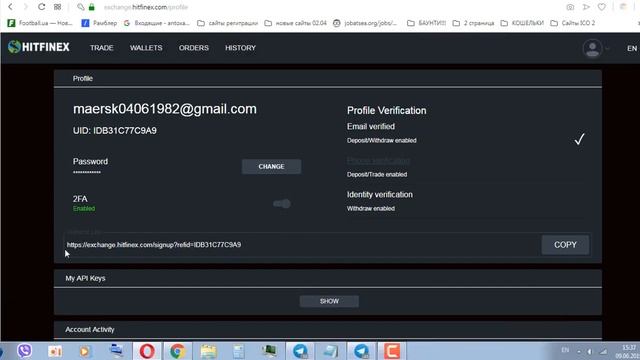Open the jobatsea.org bookmark
Image resolution: width=640 pixels, height=360 pixels.
pyautogui.click(x=365, y=23)
